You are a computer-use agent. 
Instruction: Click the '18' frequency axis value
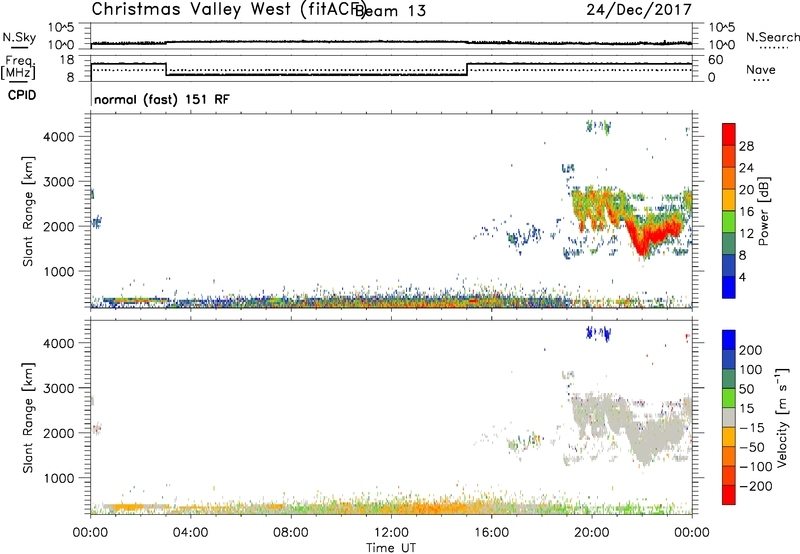pyautogui.click(x=67, y=60)
